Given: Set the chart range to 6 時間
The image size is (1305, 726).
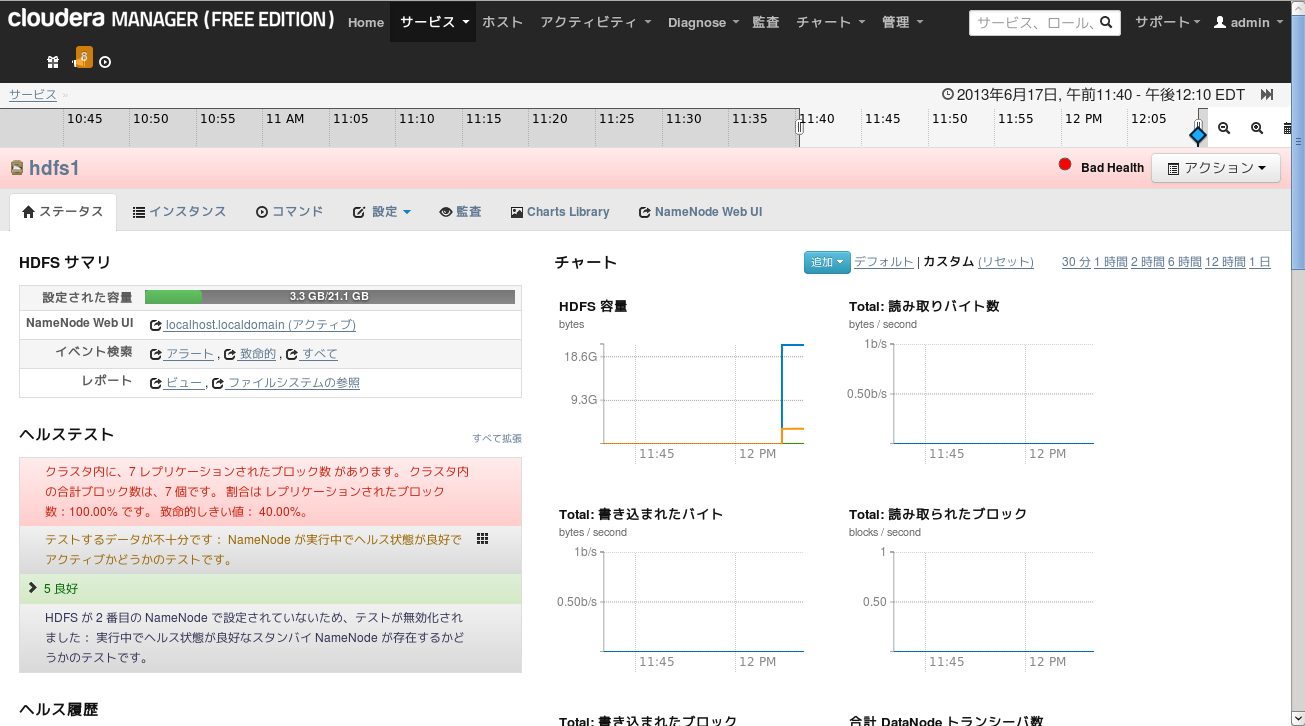Looking at the screenshot, I should 1184,262.
